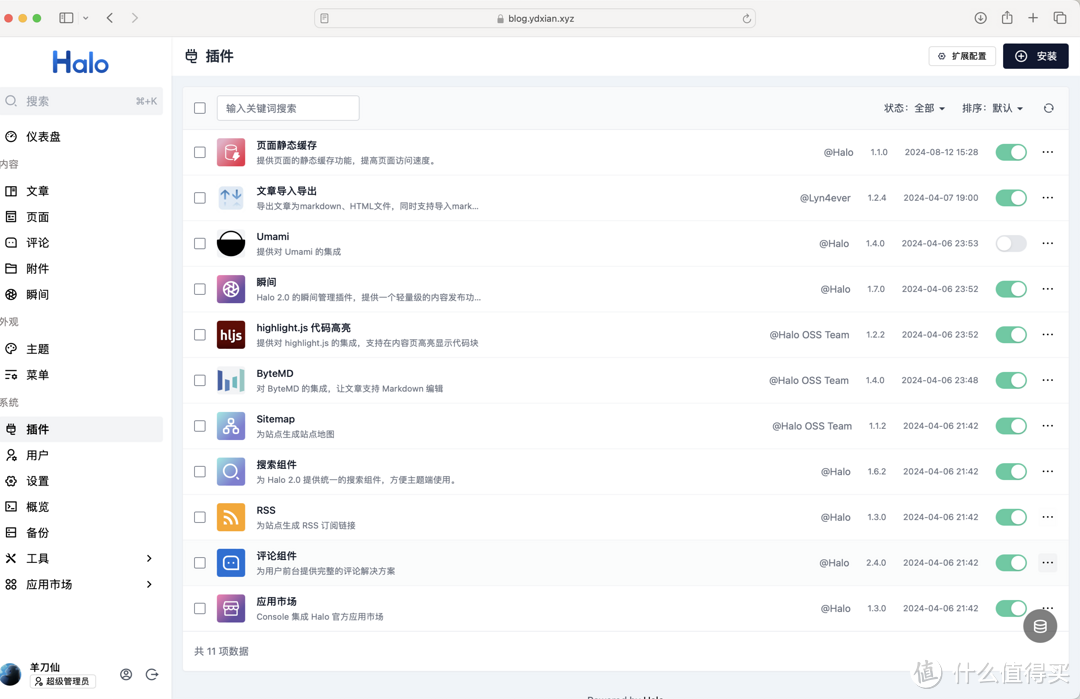Click the RSS plugin icon
The width and height of the screenshot is (1080, 699).
tap(231, 517)
